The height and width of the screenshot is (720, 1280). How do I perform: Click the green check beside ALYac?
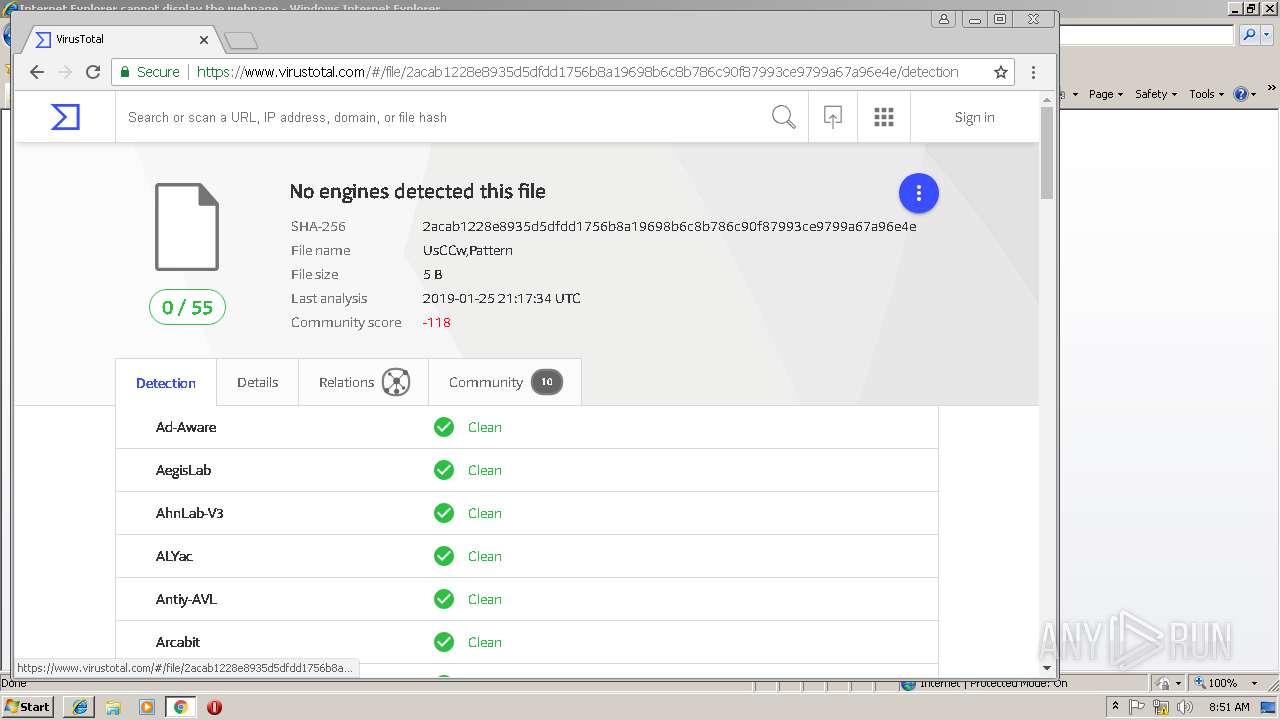coord(444,556)
